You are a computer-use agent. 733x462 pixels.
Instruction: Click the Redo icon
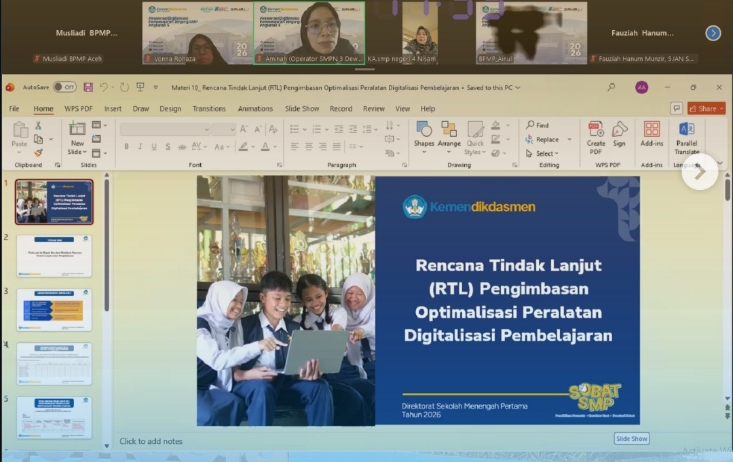tap(124, 87)
